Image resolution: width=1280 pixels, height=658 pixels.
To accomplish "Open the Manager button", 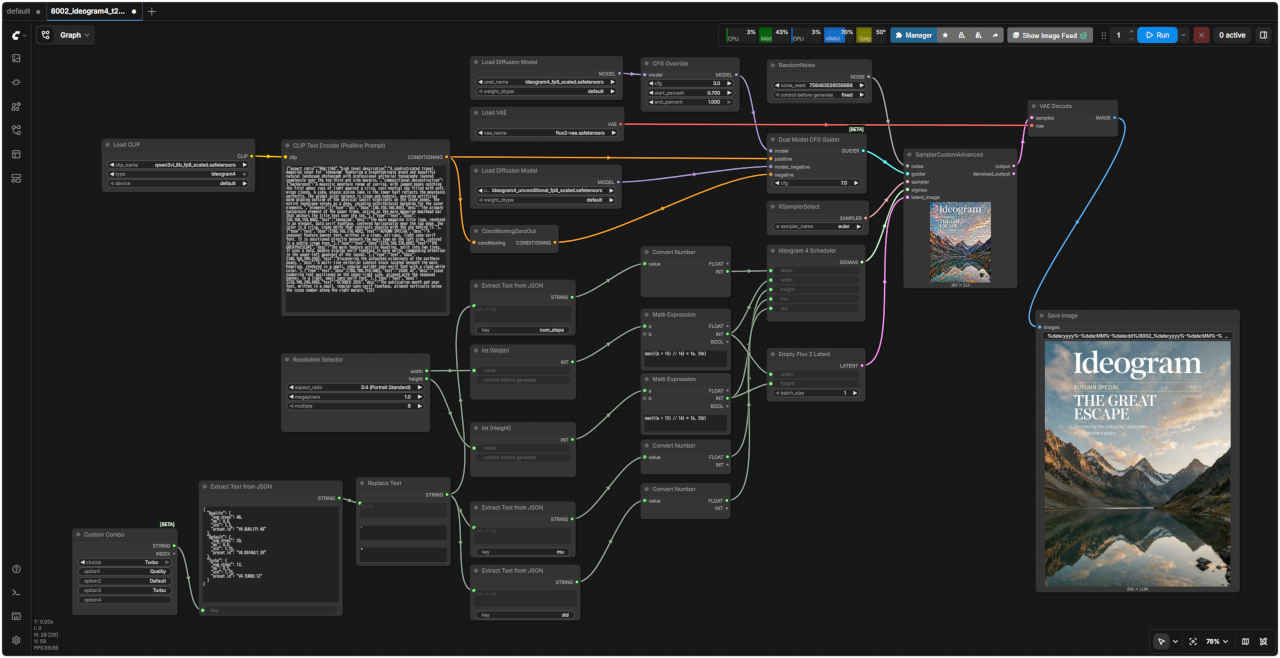I will pyautogui.click(x=913, y=35).
